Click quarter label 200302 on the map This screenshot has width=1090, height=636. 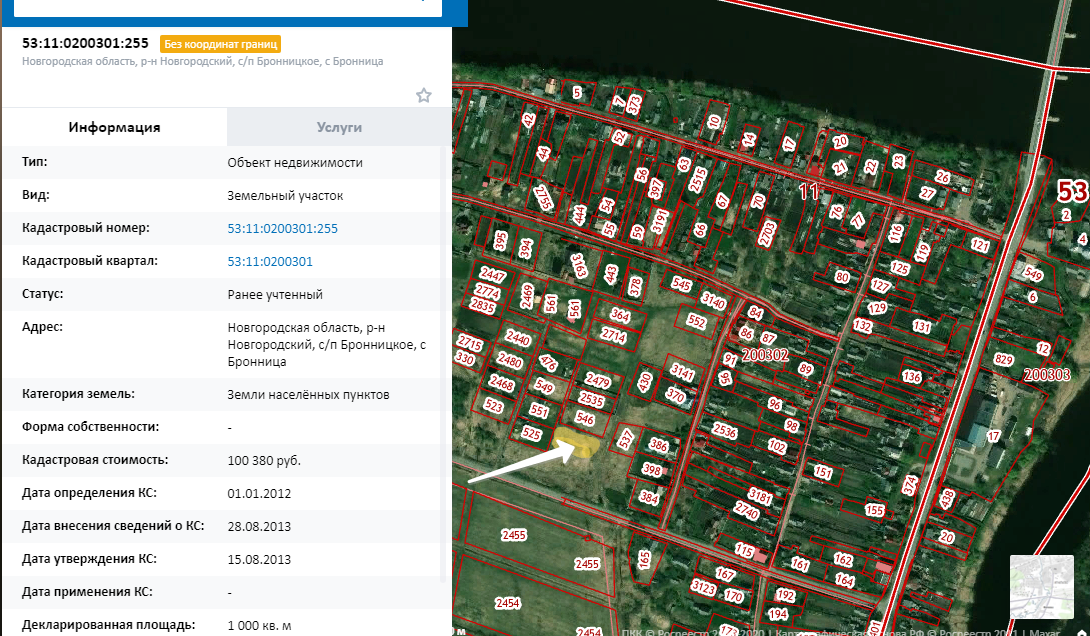click(765, 355)
